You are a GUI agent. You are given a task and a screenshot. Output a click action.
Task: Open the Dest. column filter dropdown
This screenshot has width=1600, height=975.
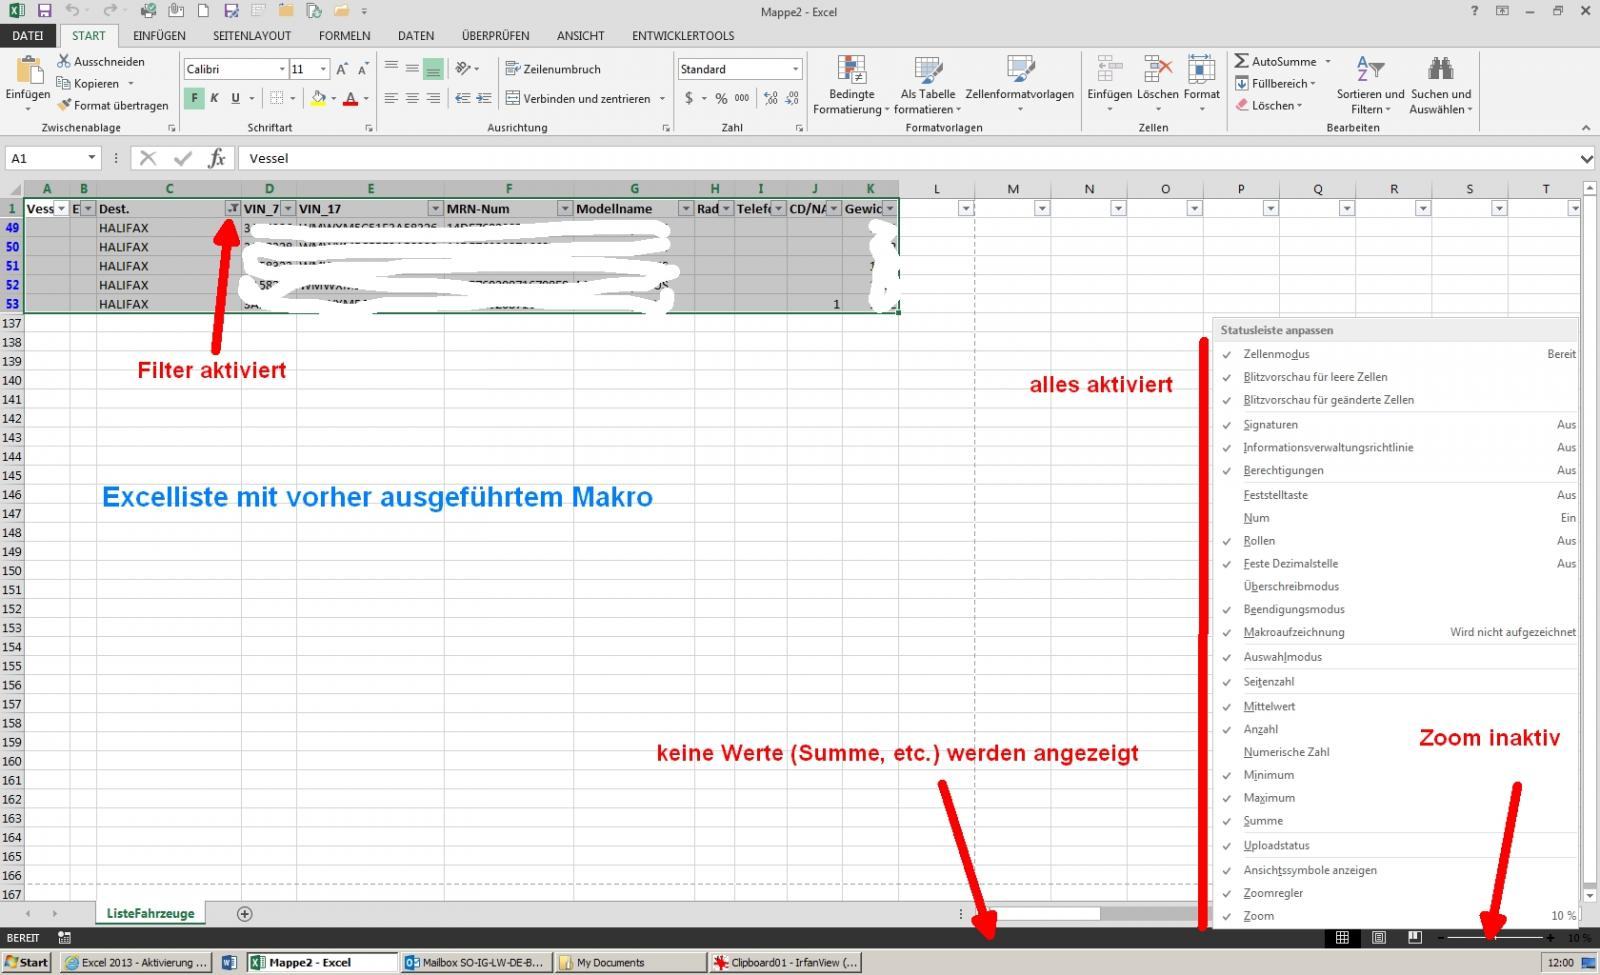[232, 209]
